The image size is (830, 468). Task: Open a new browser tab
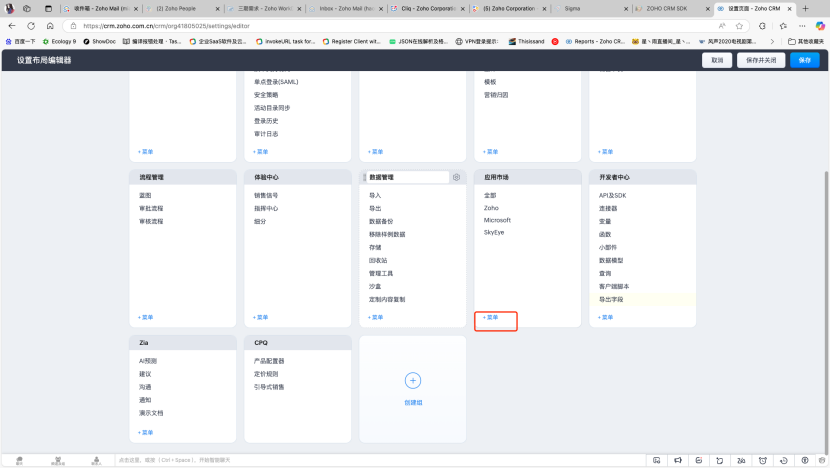click(x=805, y=8)
